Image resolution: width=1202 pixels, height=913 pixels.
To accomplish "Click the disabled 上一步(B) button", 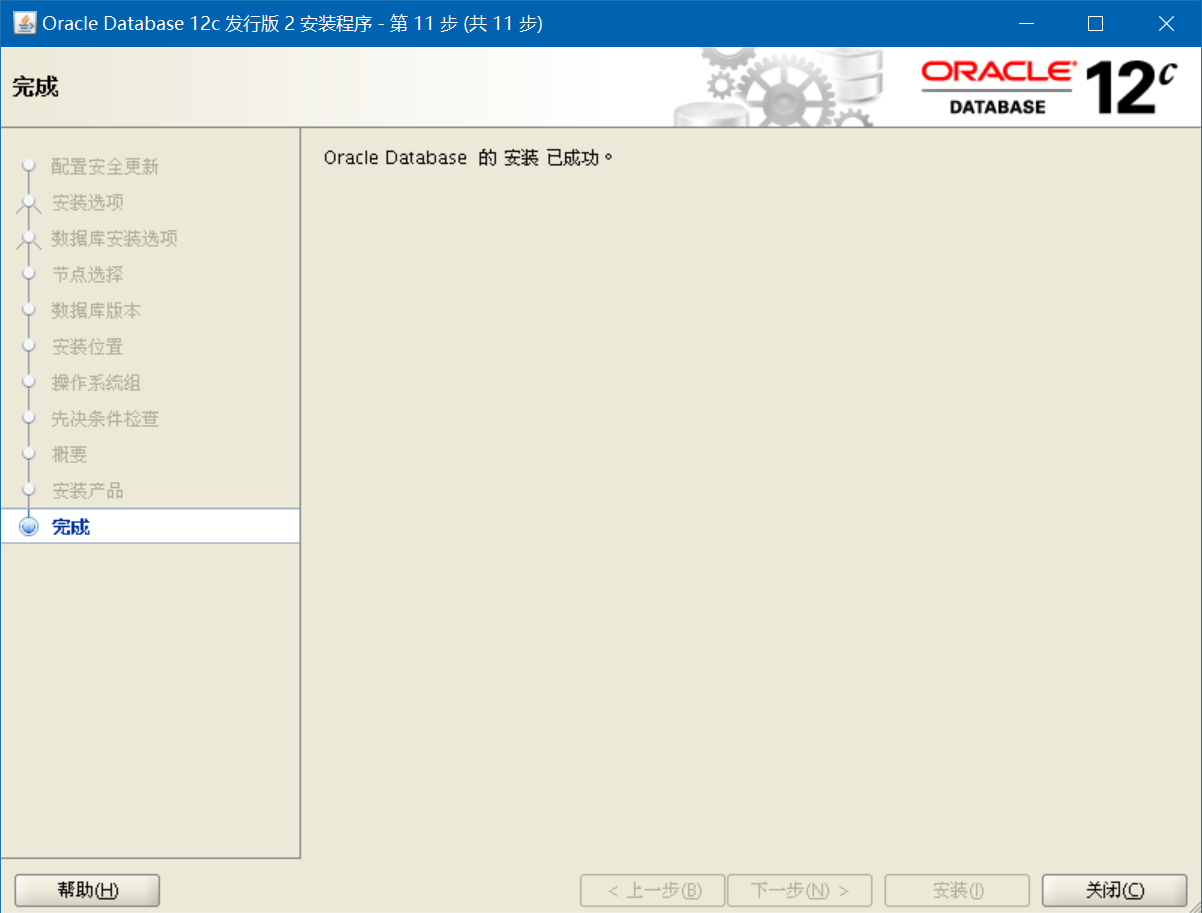I will tap(652, 890).
